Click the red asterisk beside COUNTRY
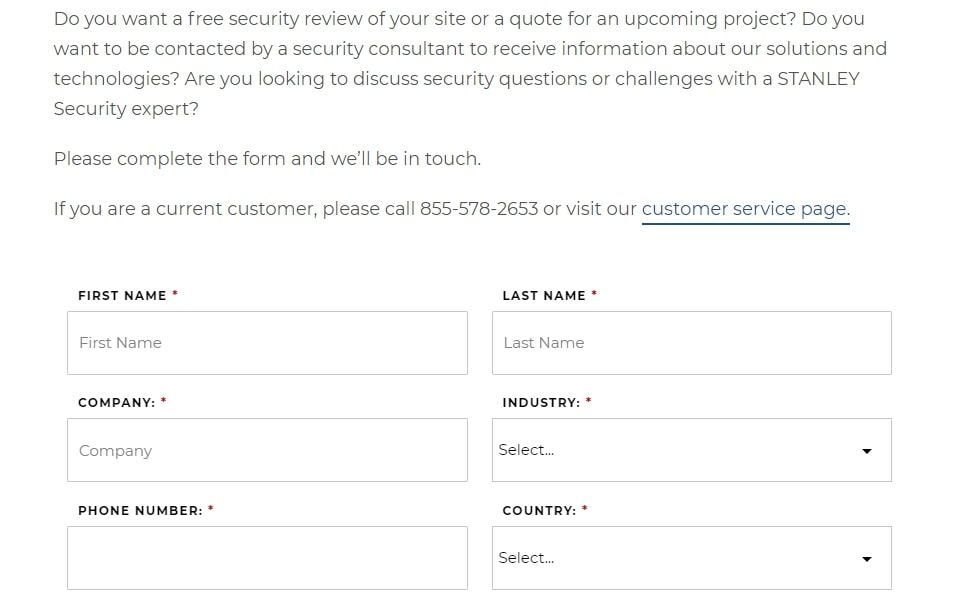955x602 pixels. [x=586, y=509]
